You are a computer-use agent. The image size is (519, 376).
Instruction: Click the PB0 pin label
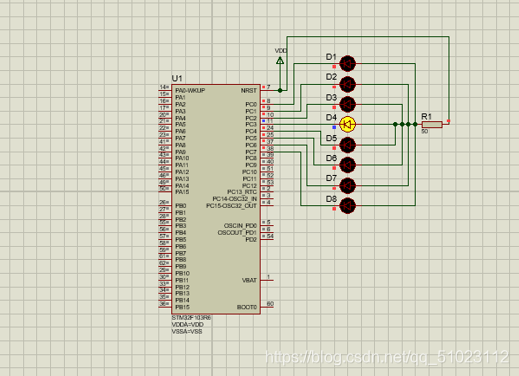pos(180,206)
